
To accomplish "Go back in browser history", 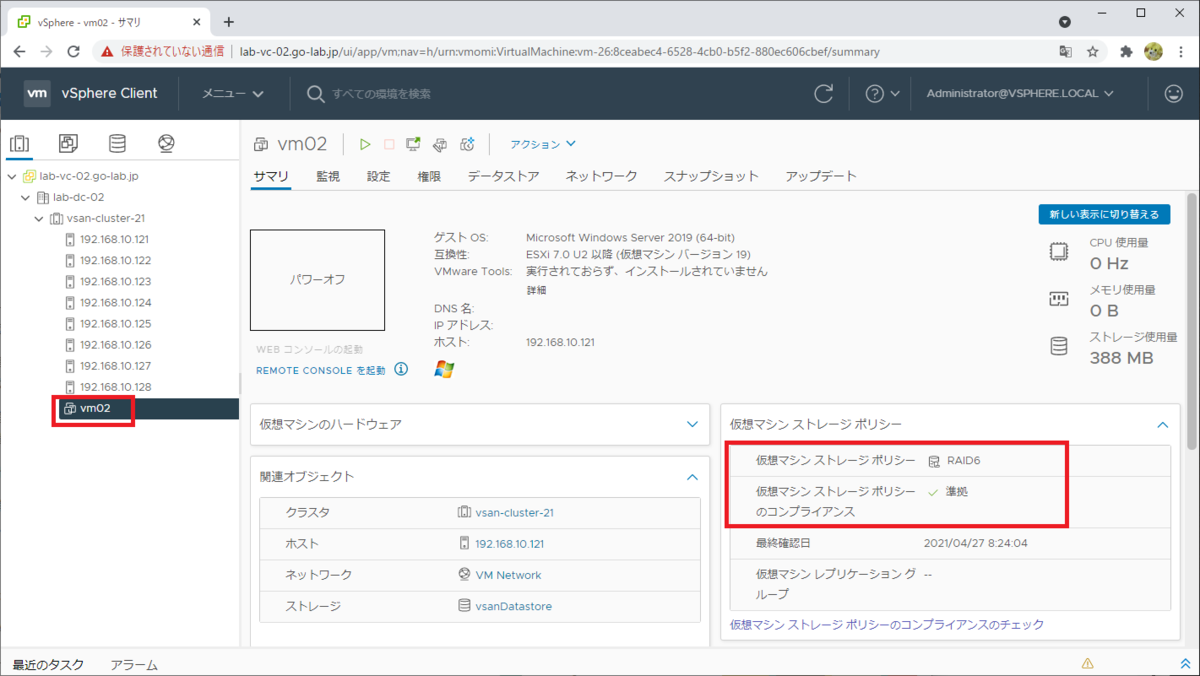I will coord(19,51).
